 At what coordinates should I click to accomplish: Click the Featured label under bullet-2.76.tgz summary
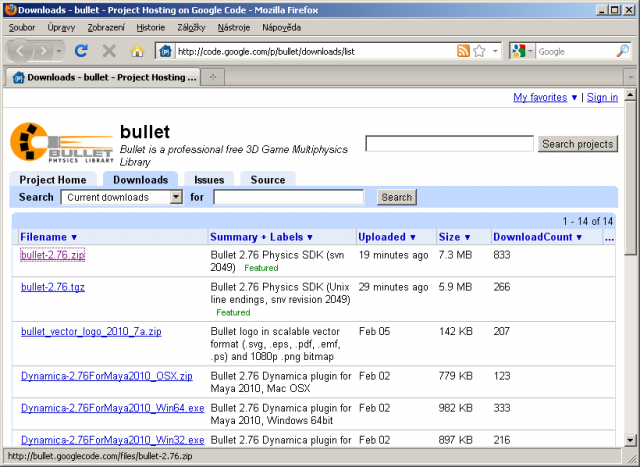pyautogui.click(x=233, y=313)
